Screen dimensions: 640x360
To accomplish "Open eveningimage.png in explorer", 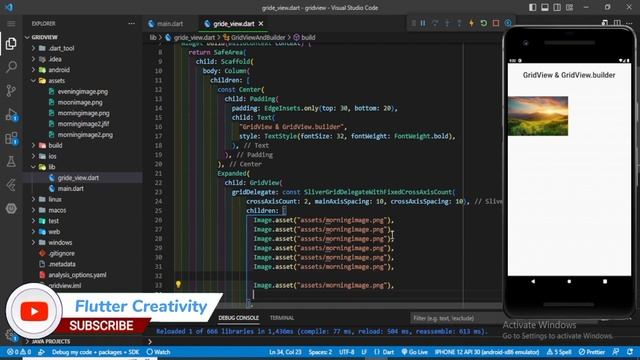I will 83,91.
